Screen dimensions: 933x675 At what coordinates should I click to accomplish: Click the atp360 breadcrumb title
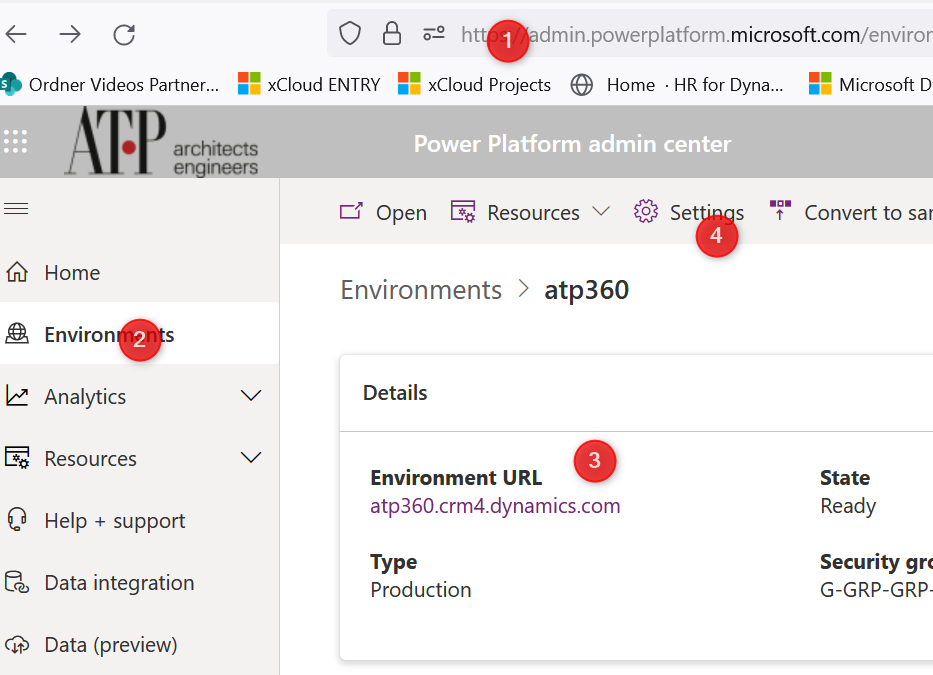click(x=587, y=290)
